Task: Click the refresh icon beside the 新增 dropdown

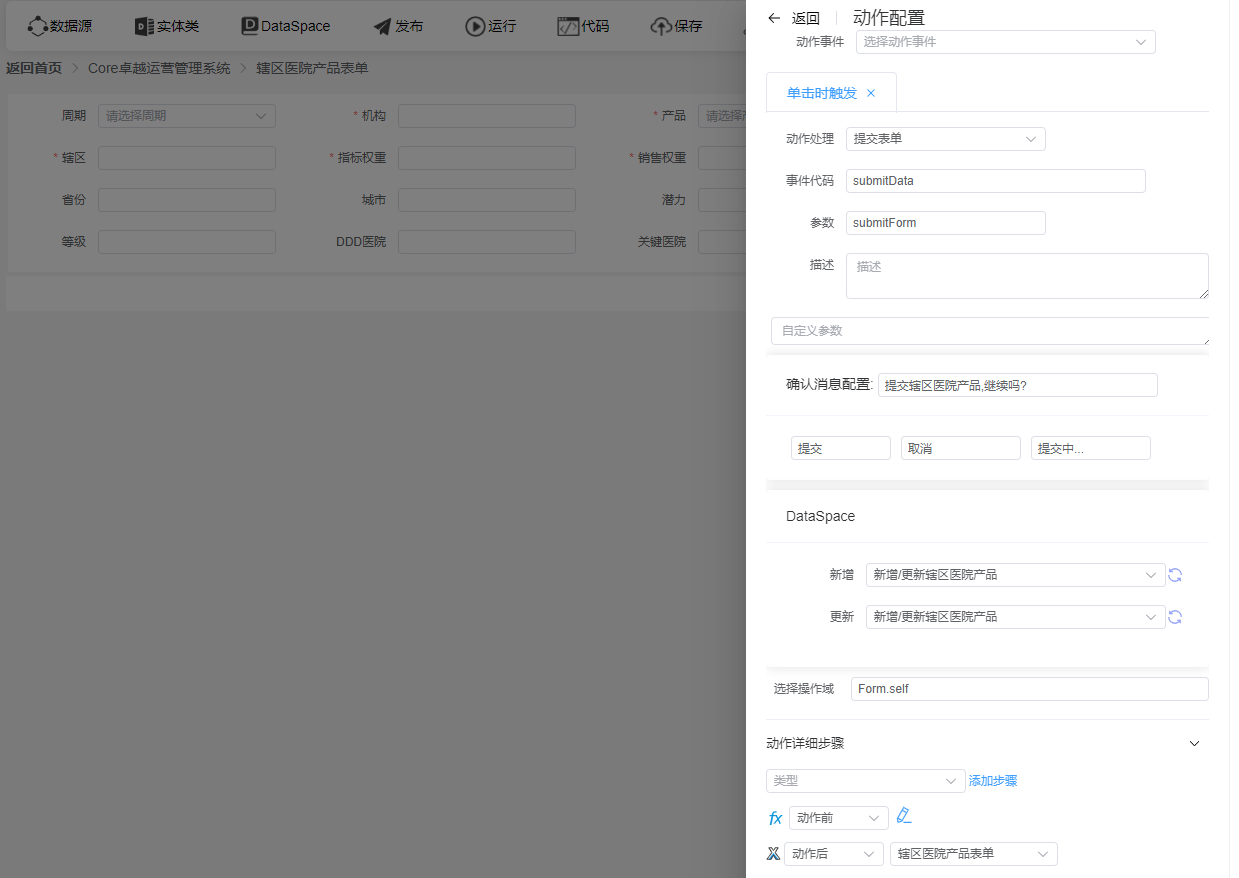Action: (x=1176, y=575)
